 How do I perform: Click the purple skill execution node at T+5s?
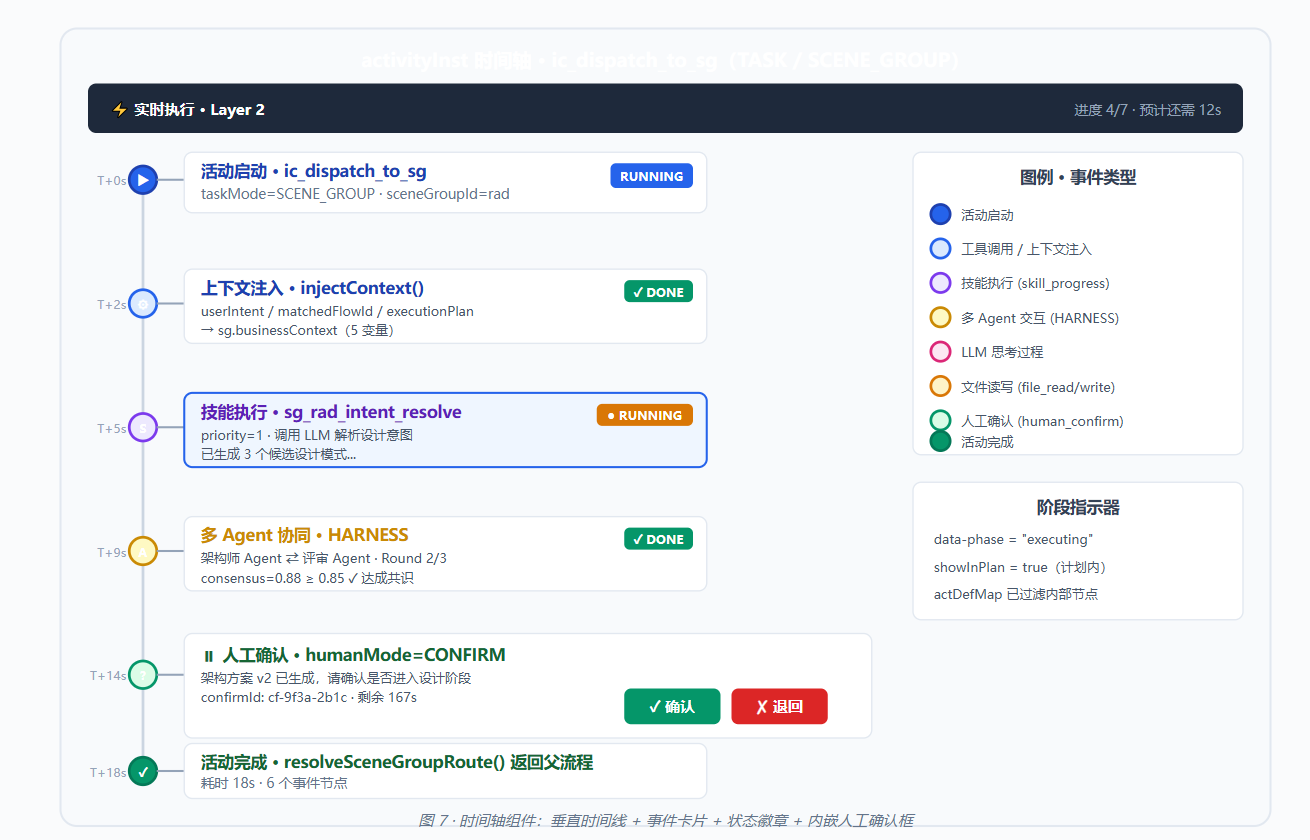coord(143,428)
